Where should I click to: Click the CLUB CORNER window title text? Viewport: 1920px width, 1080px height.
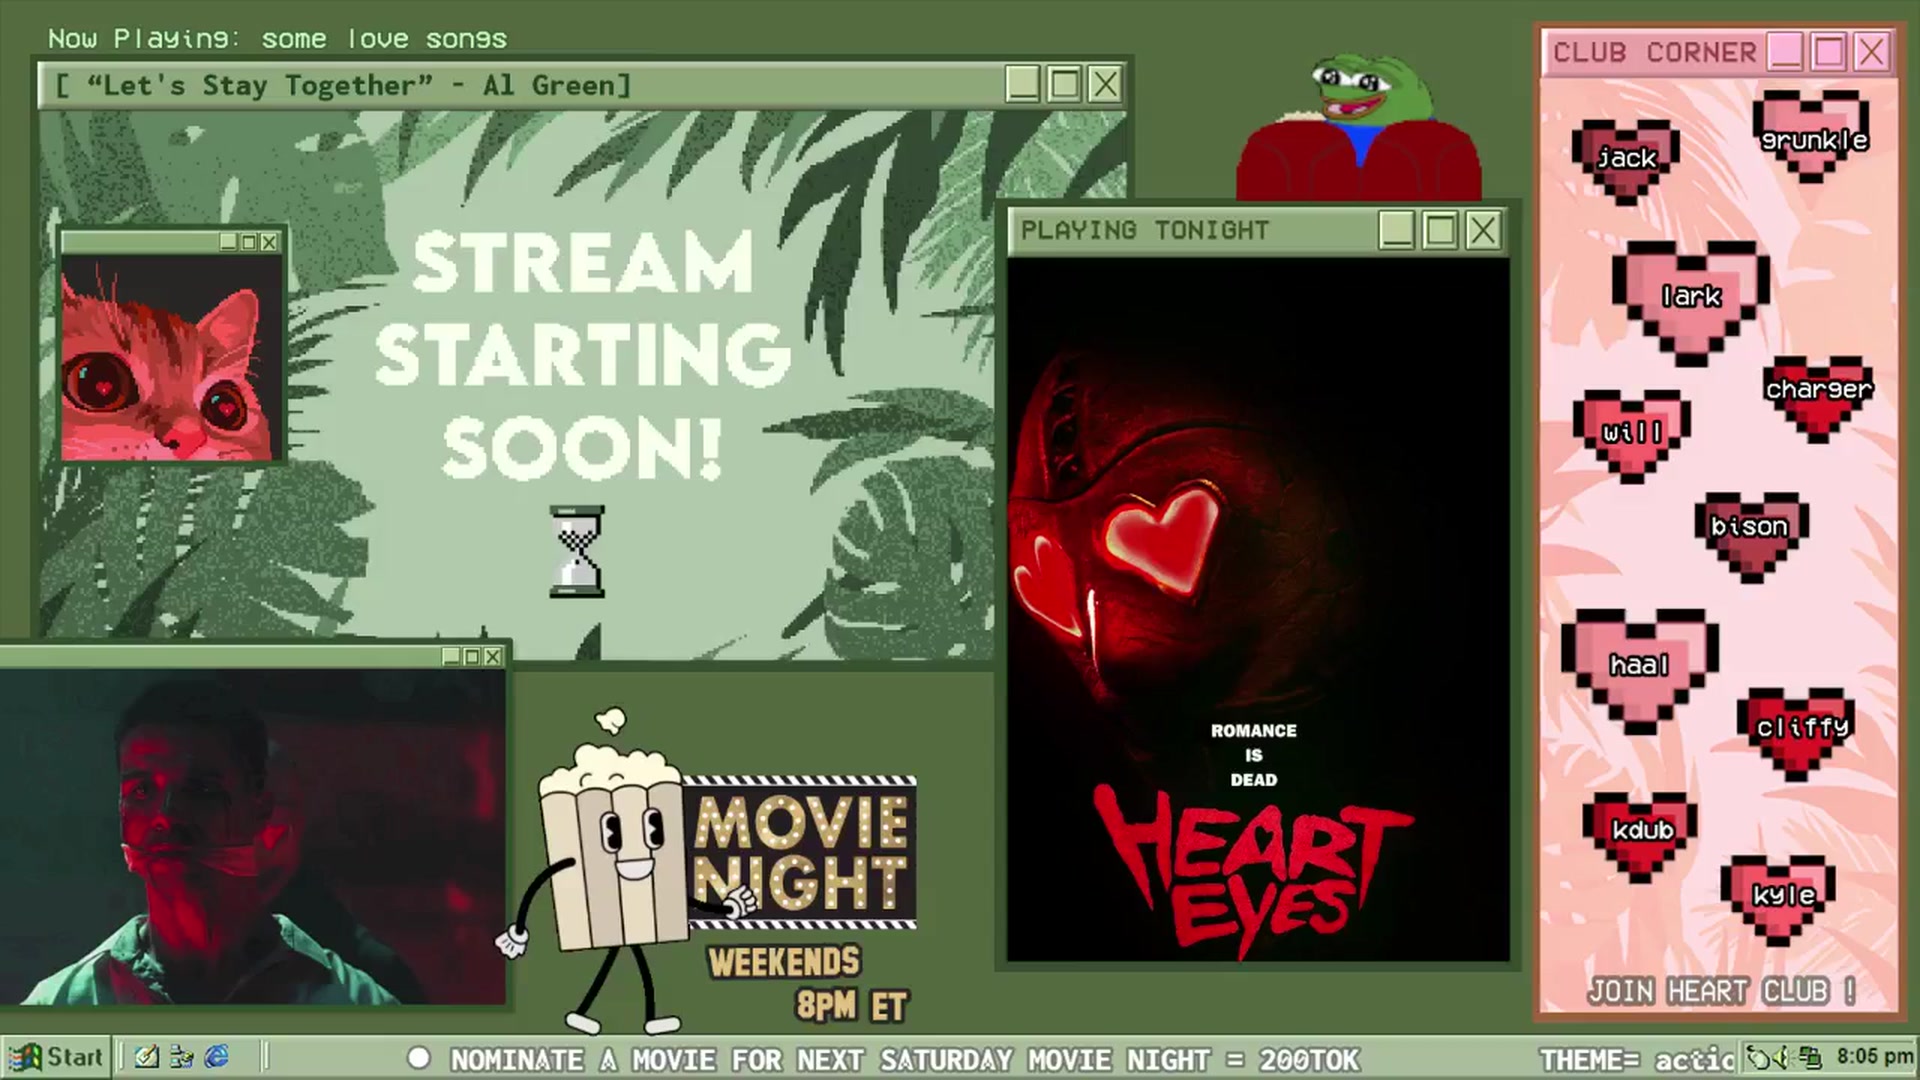[x=1654, y=52]
